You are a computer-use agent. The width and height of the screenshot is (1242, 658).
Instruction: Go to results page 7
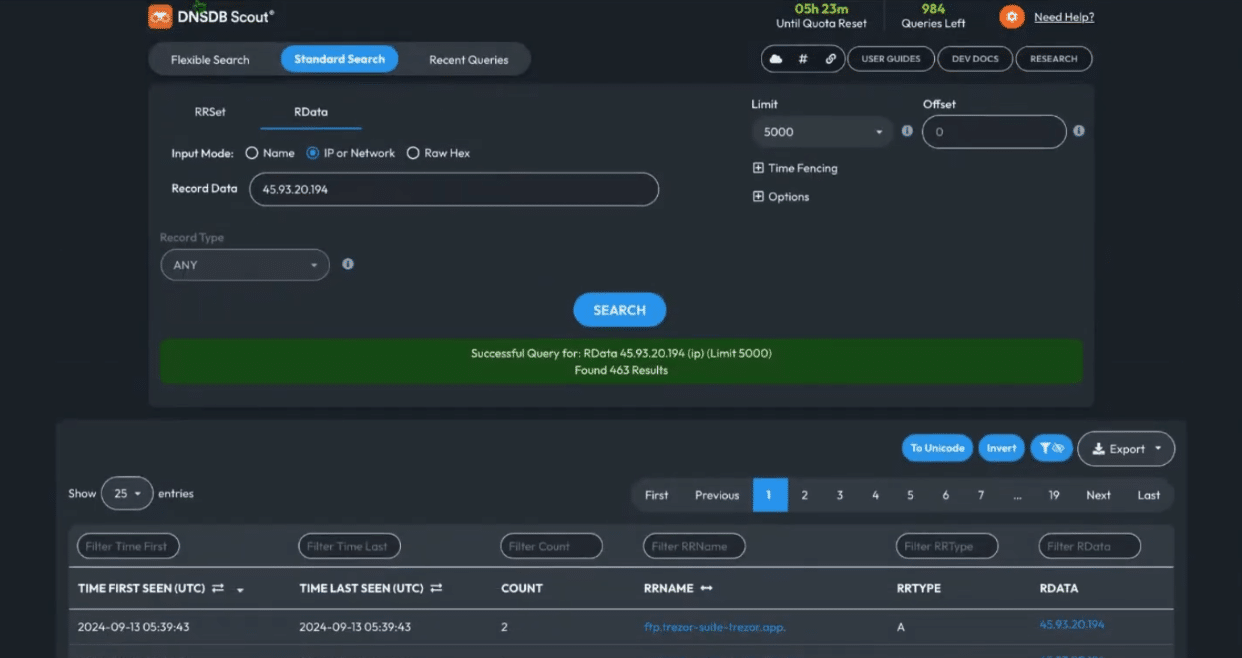tap(981, 495)
